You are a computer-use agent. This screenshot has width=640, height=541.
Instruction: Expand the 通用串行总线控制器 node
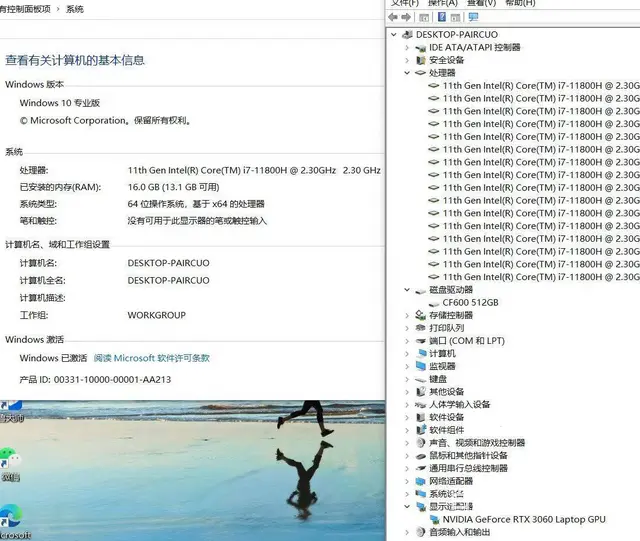point(407,468)
